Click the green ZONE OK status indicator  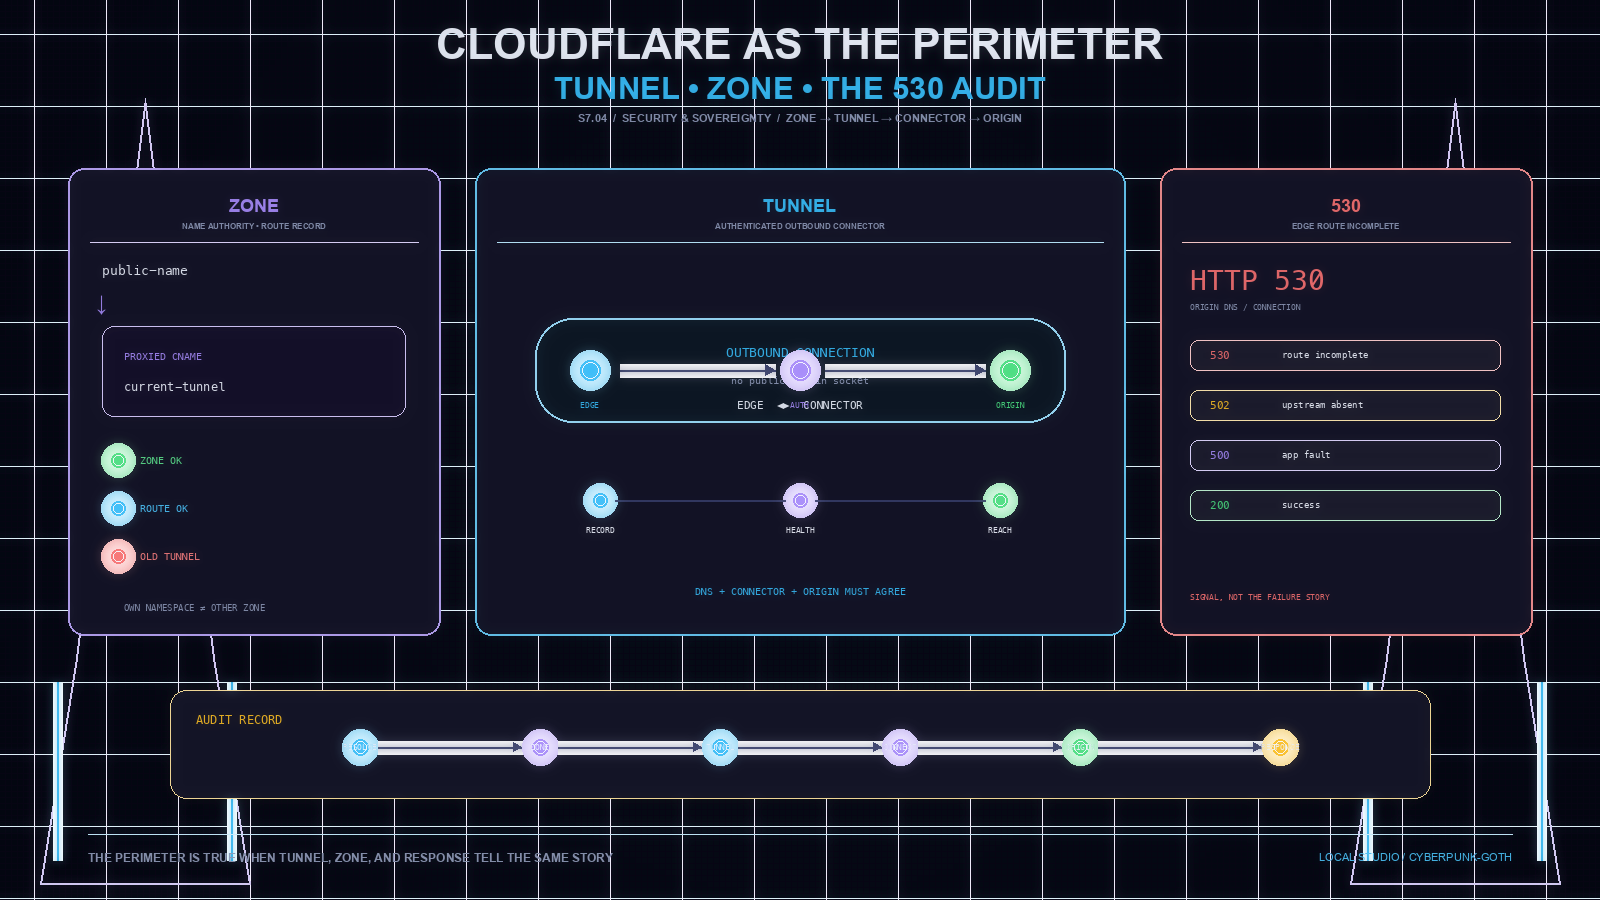coord(118,461)
